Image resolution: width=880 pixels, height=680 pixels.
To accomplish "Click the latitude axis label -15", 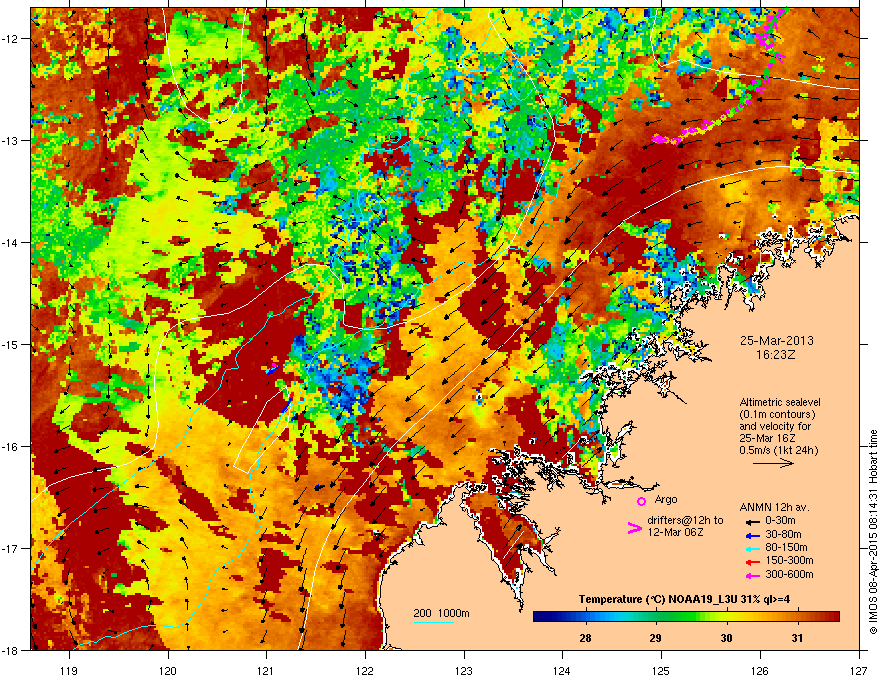I will coord(11,344).
